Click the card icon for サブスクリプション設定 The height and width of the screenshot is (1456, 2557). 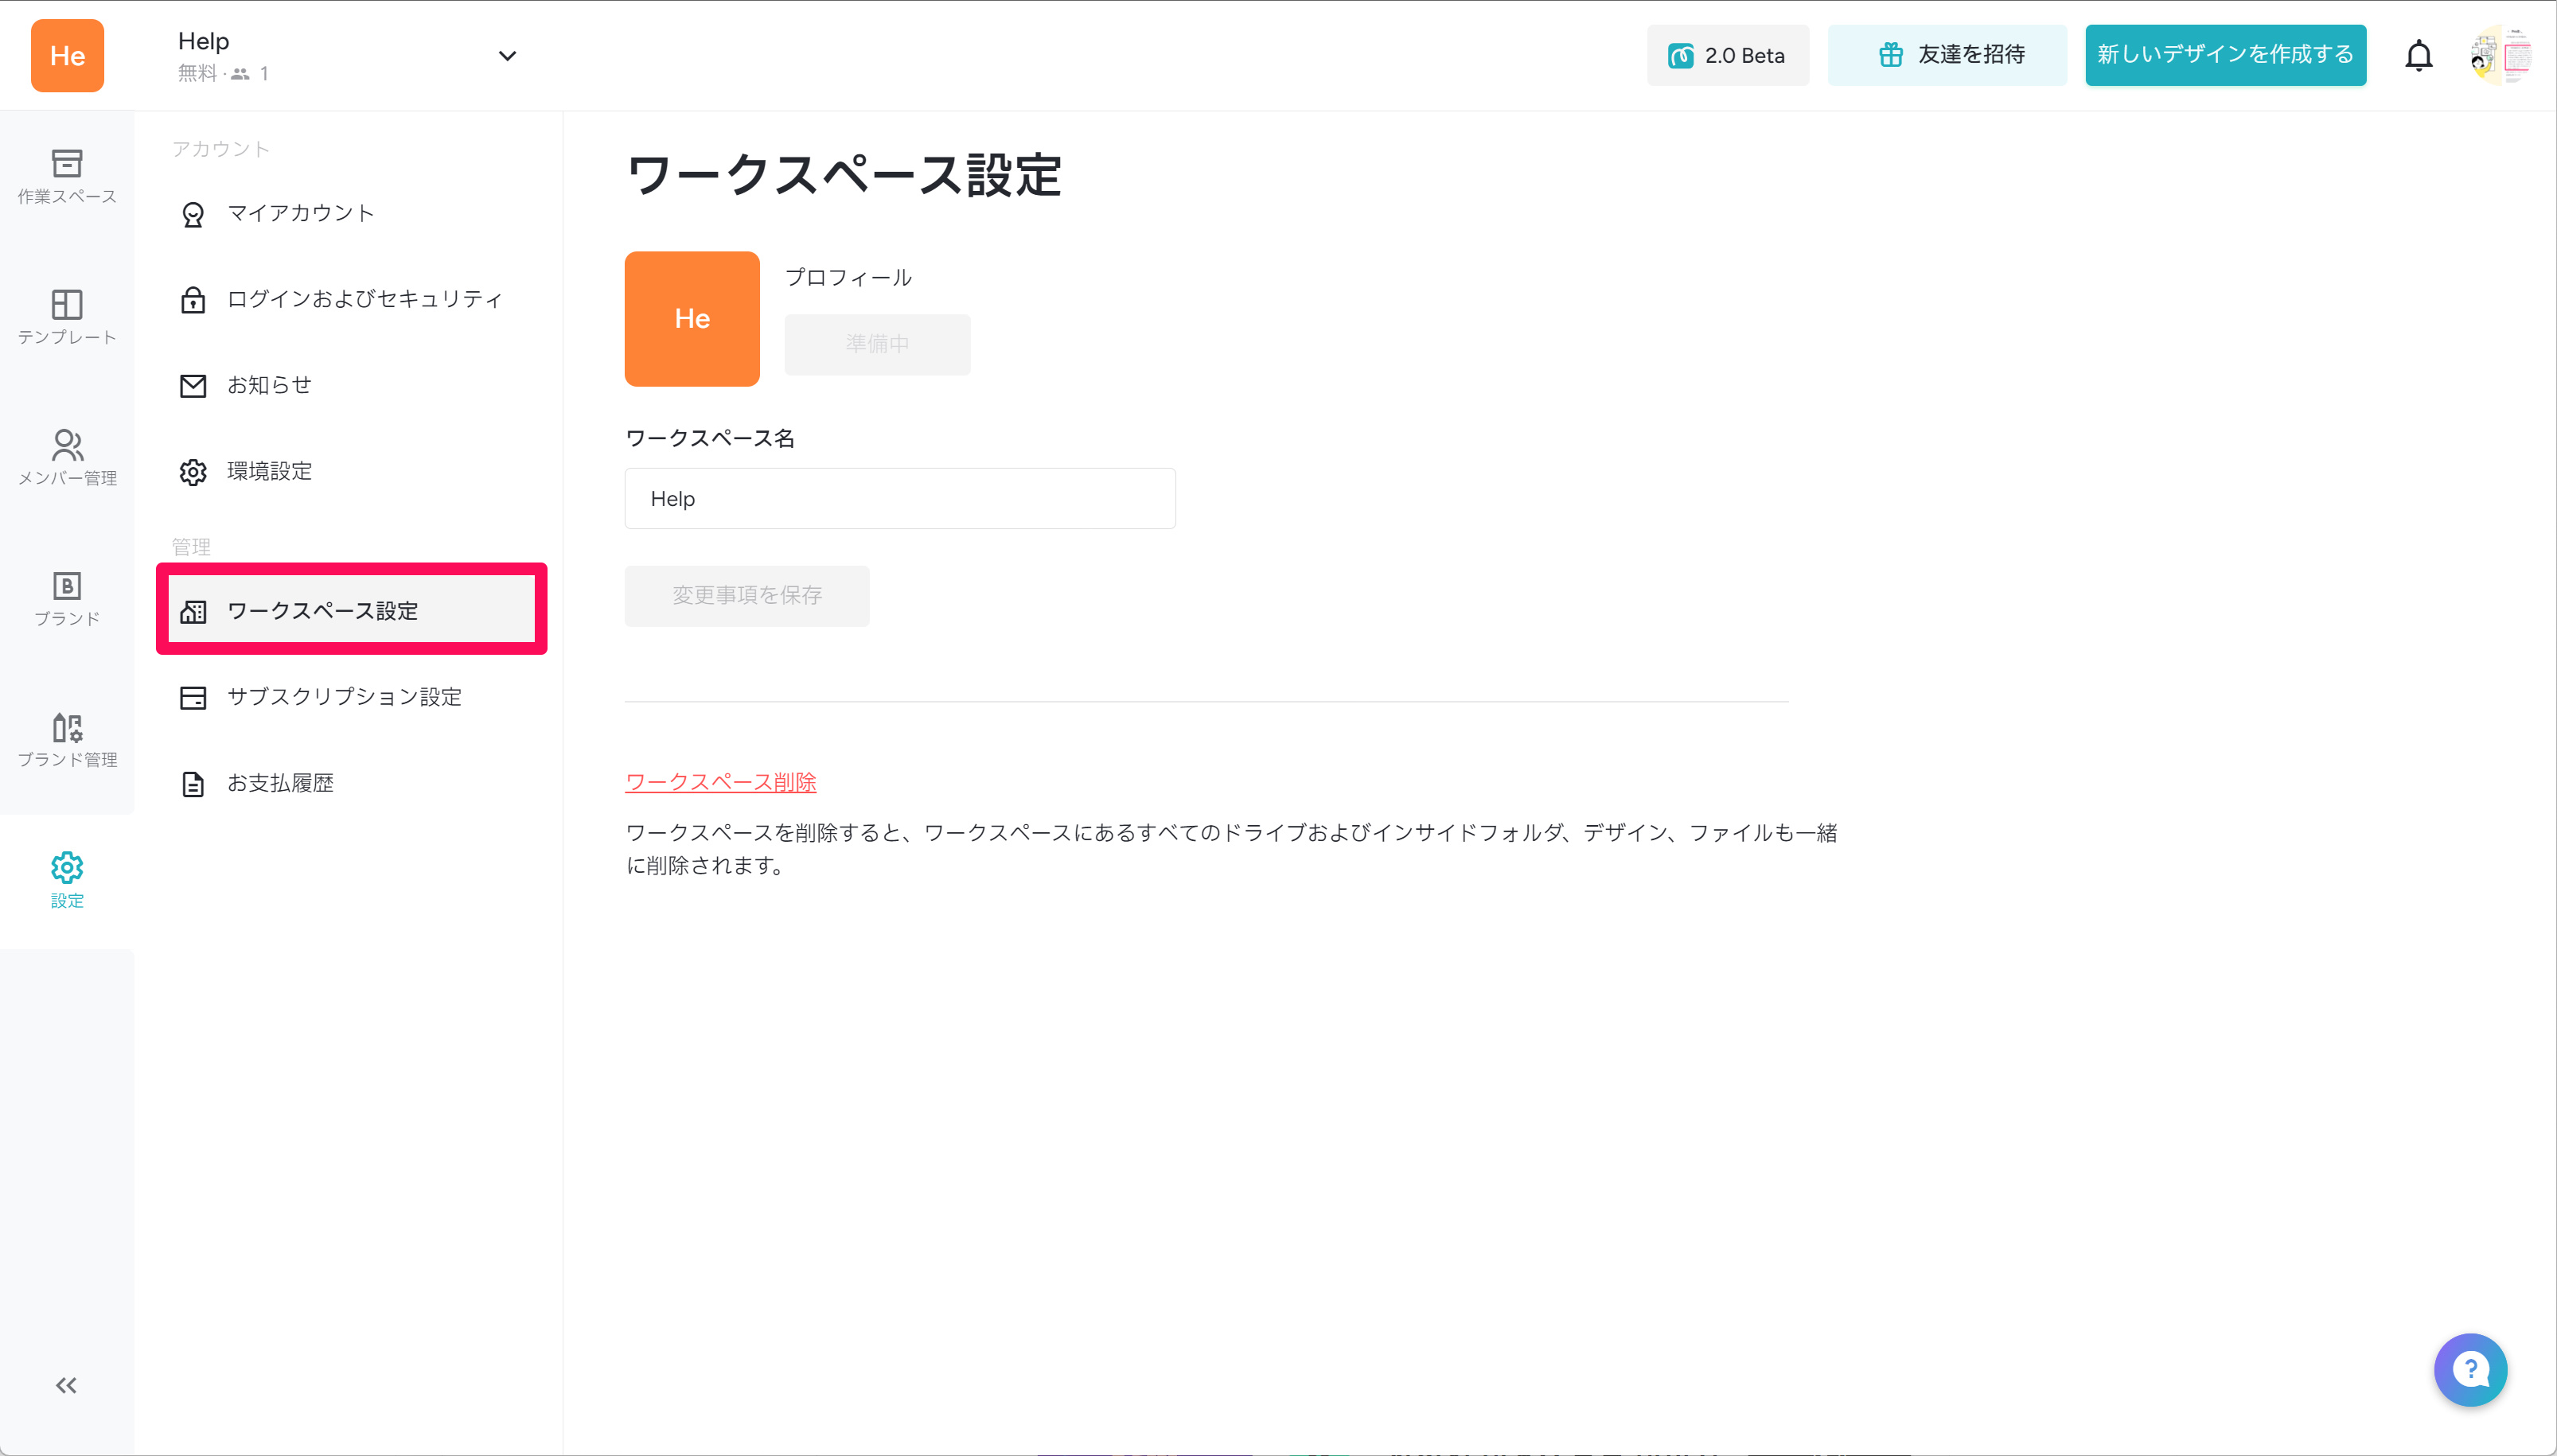click(x=193, y=698)
